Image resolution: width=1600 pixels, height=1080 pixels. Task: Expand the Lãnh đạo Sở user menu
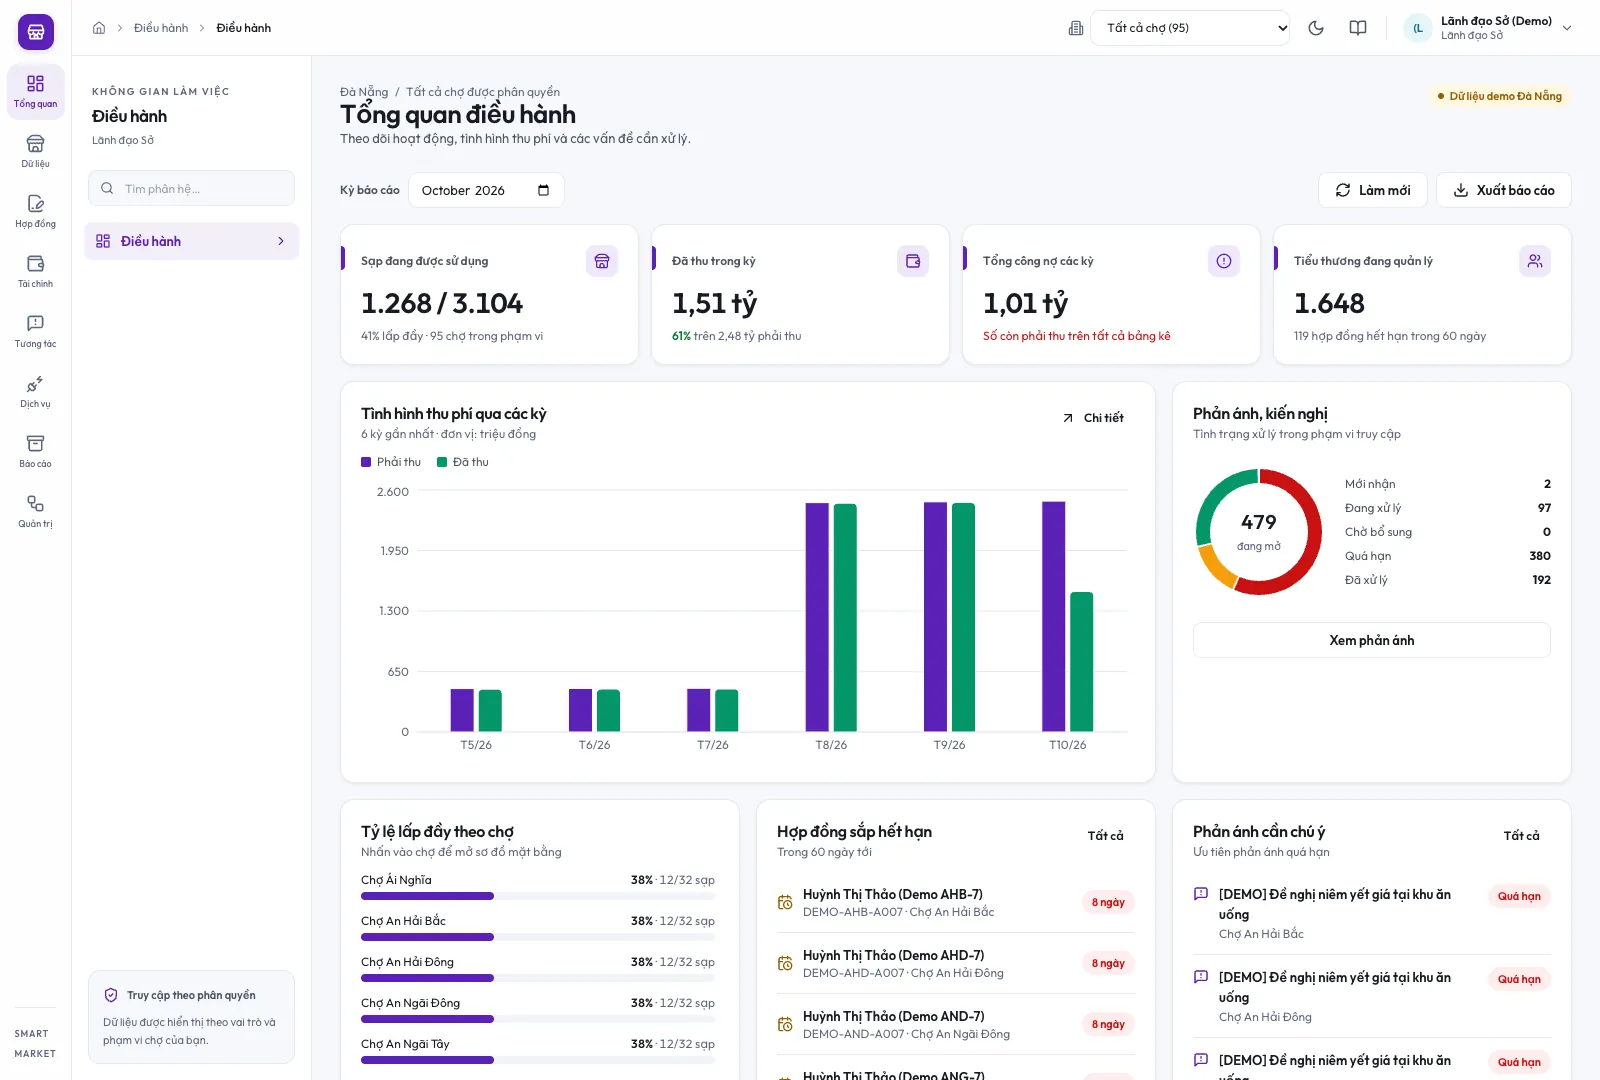click(1487, 28)
